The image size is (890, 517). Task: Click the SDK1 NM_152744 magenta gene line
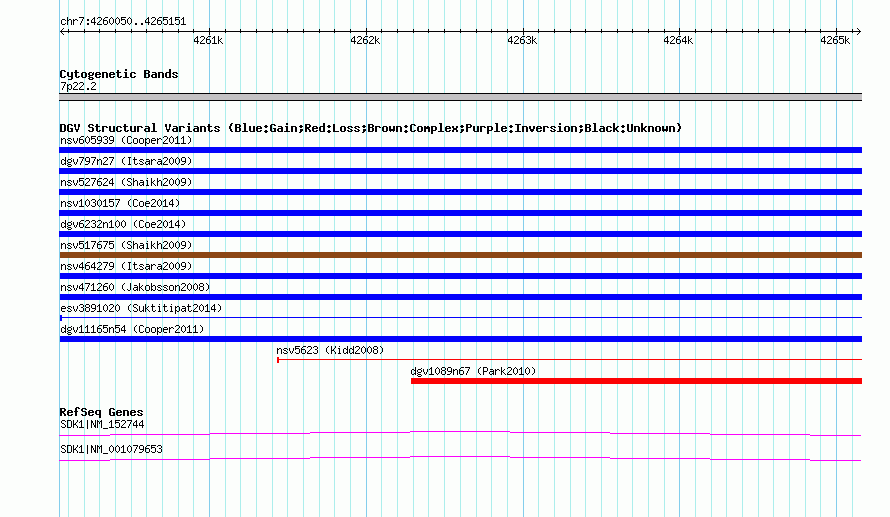[x=460, y=434]
